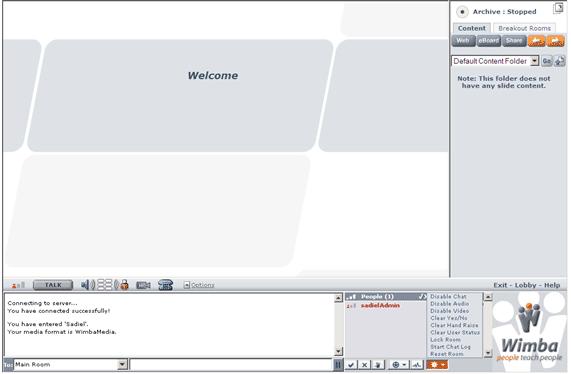
Task: Advance to next slide with orange right arrow
Action: 555,41
